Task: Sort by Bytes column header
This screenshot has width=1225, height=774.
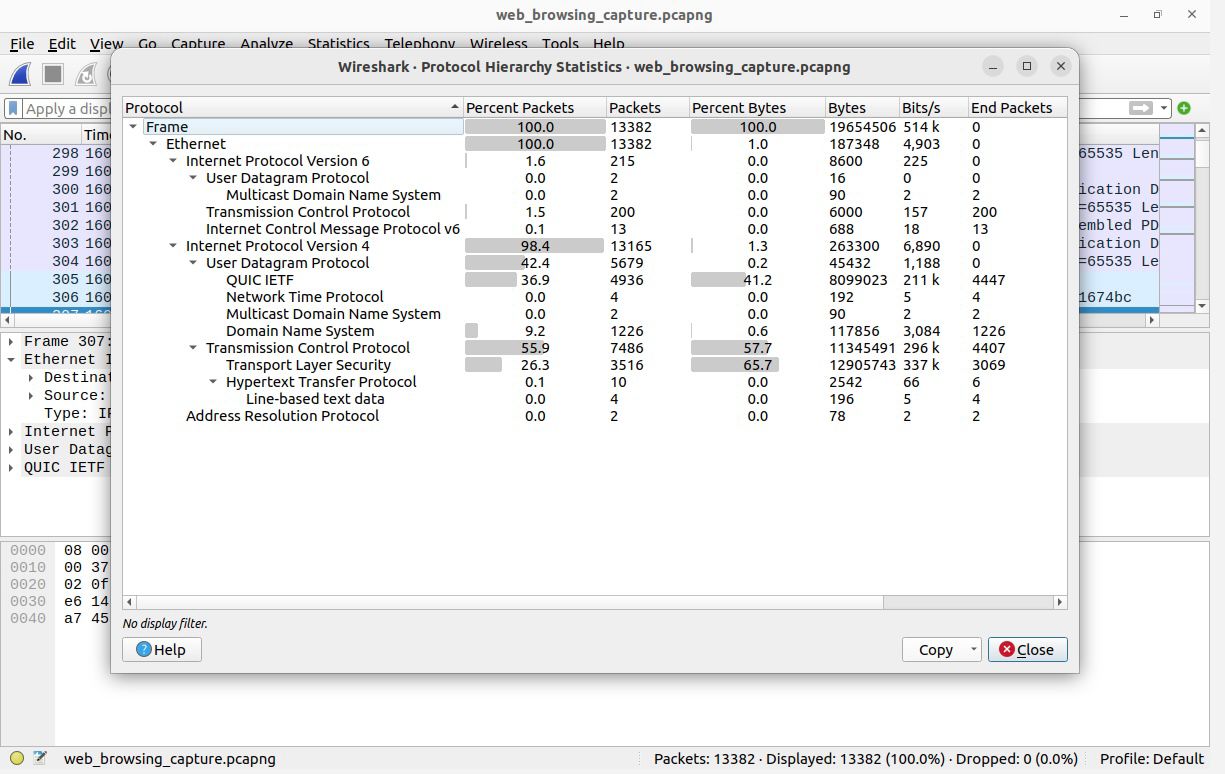Action: (861, 107)
